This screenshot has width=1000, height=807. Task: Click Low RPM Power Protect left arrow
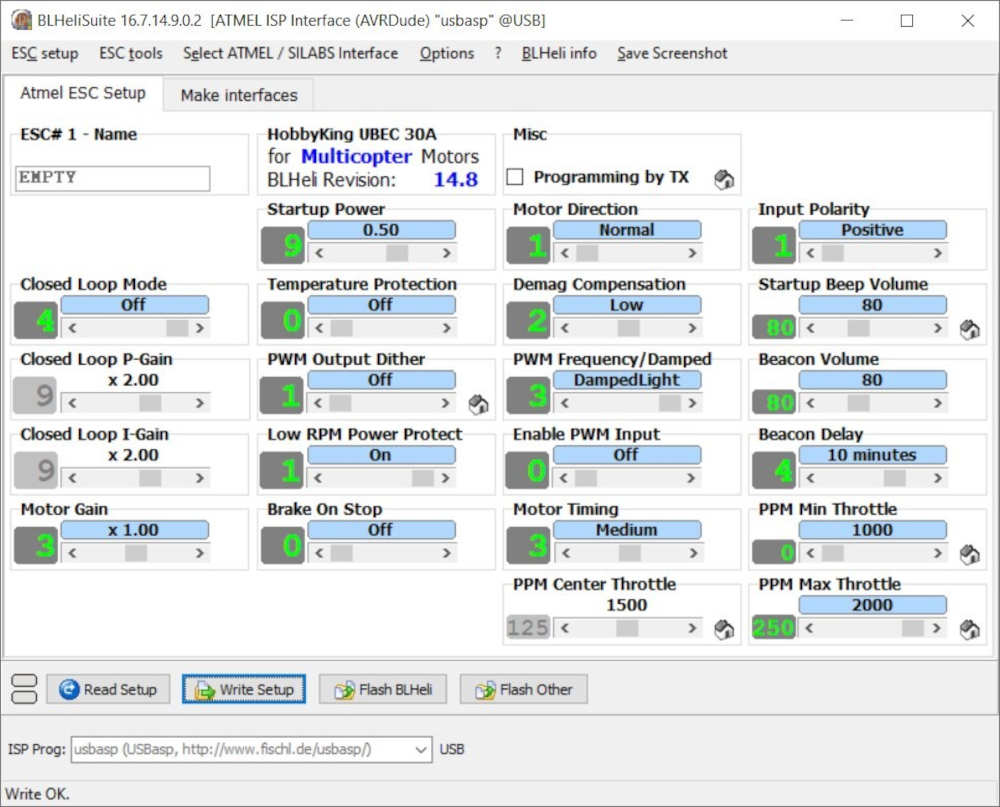tap(318, 478)
